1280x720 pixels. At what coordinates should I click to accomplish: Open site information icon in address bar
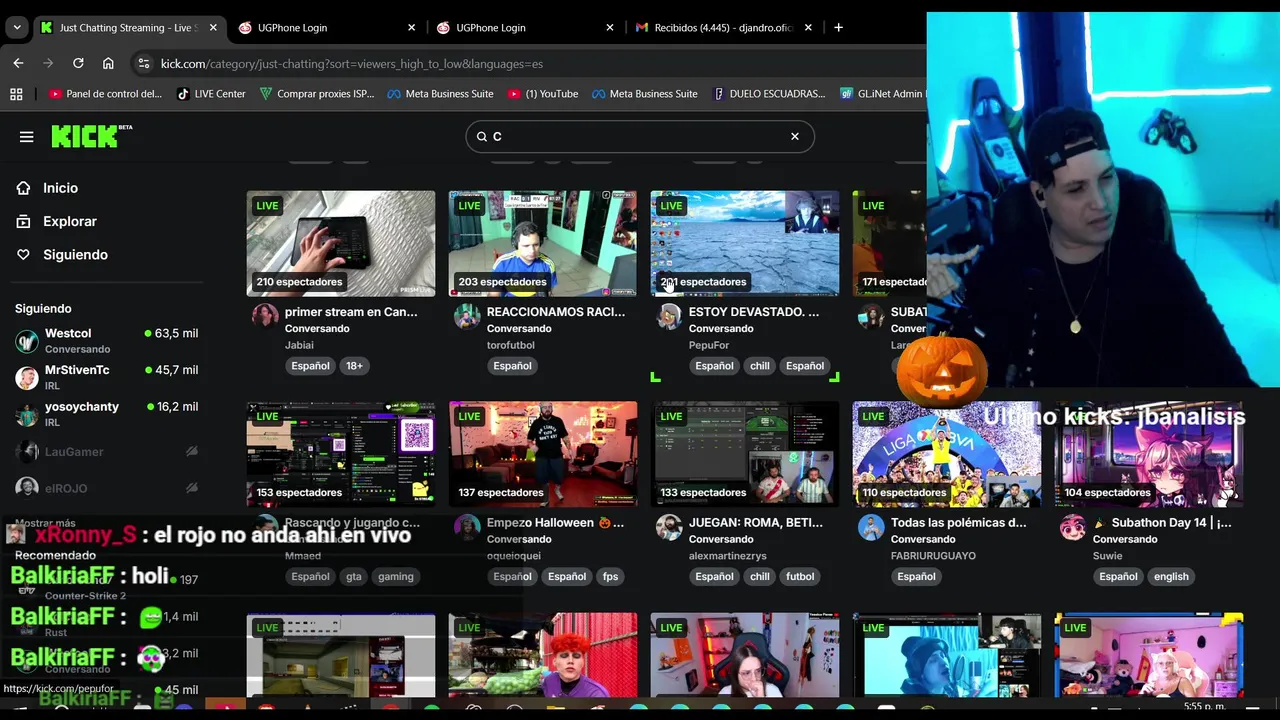pos(144,63)
